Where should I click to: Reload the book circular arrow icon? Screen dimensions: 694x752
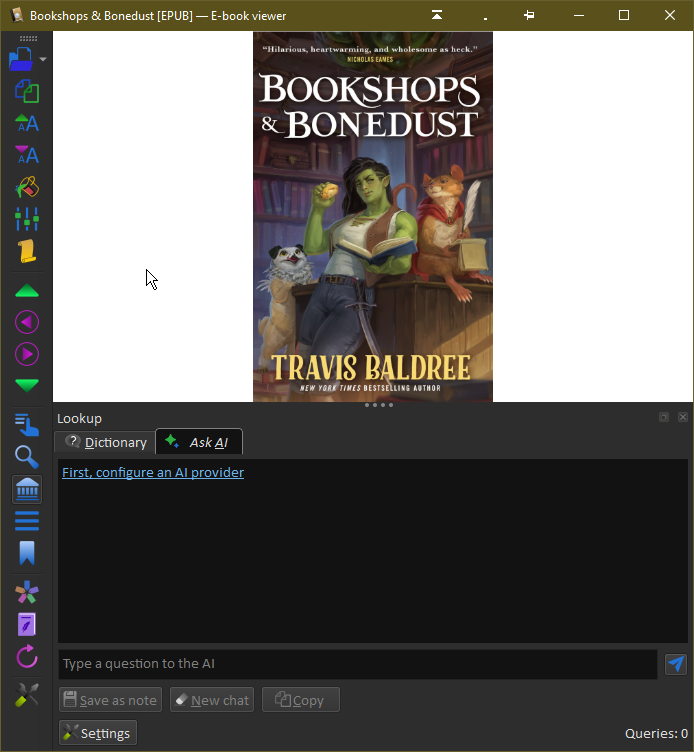27,656
